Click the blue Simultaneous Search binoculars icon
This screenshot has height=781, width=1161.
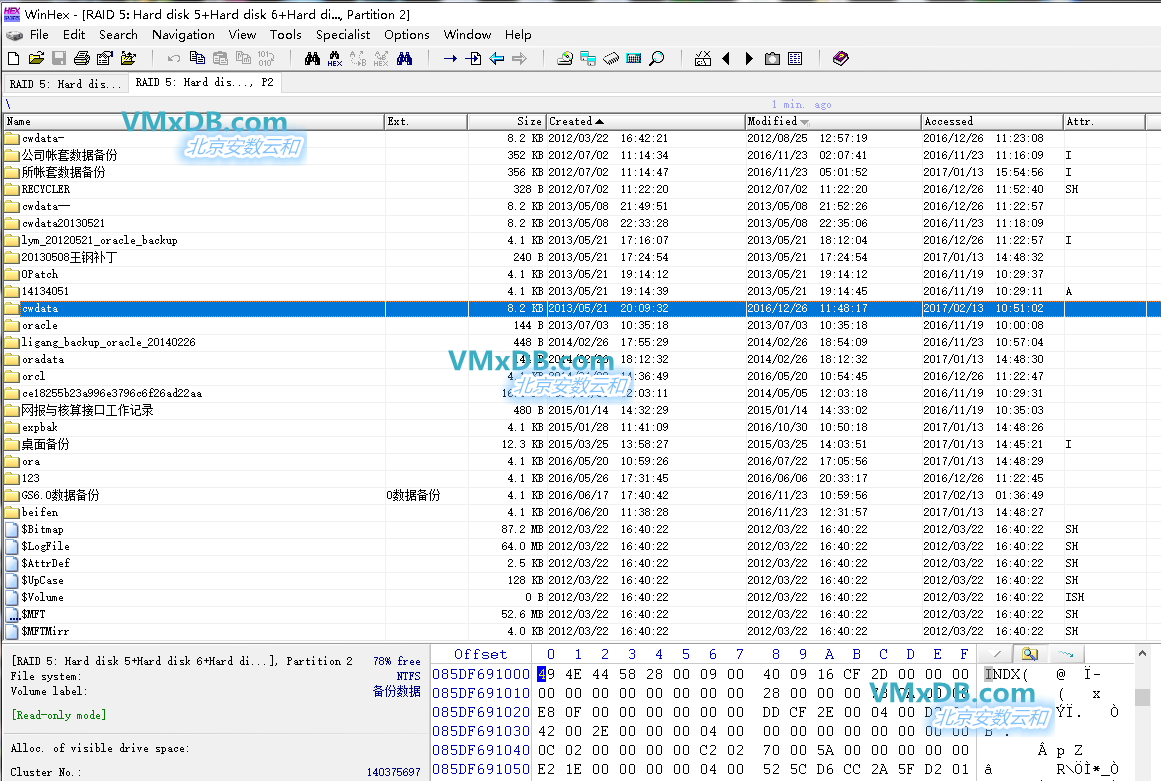(404, 58)
